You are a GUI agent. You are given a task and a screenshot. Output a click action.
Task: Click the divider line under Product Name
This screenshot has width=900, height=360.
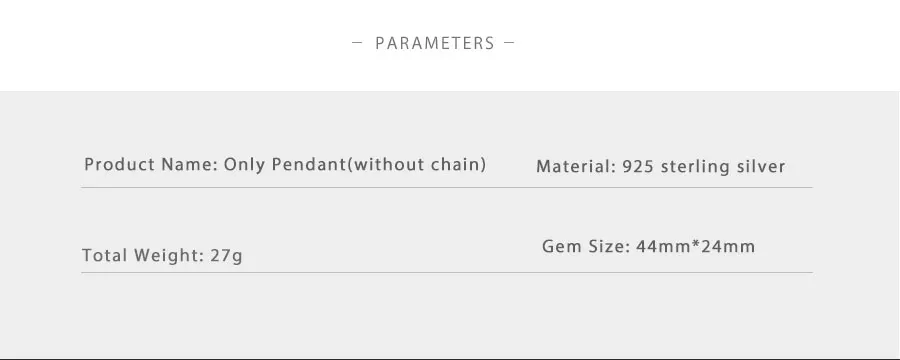point(447,187)
